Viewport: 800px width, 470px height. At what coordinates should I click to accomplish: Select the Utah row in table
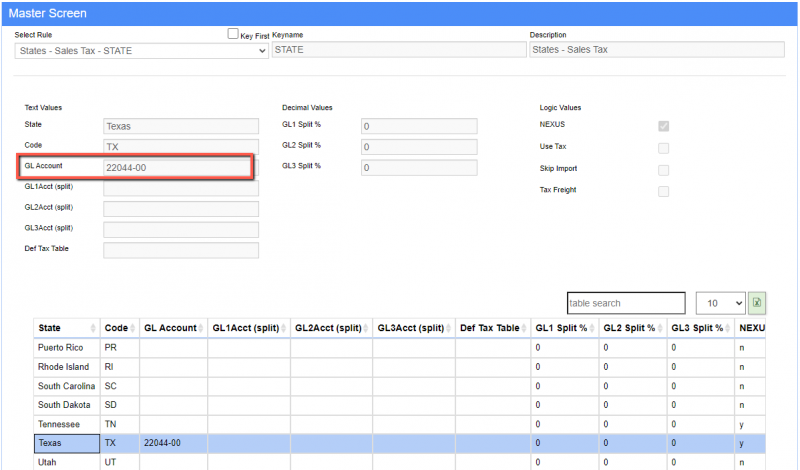point(66,463)
